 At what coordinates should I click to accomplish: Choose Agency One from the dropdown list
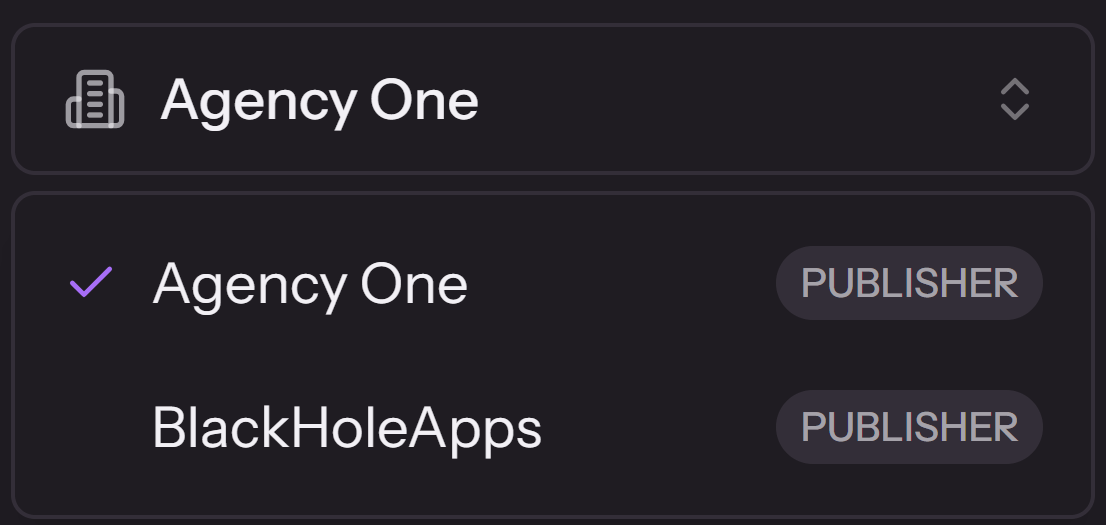pyautogui.click(x=310, y=284)
